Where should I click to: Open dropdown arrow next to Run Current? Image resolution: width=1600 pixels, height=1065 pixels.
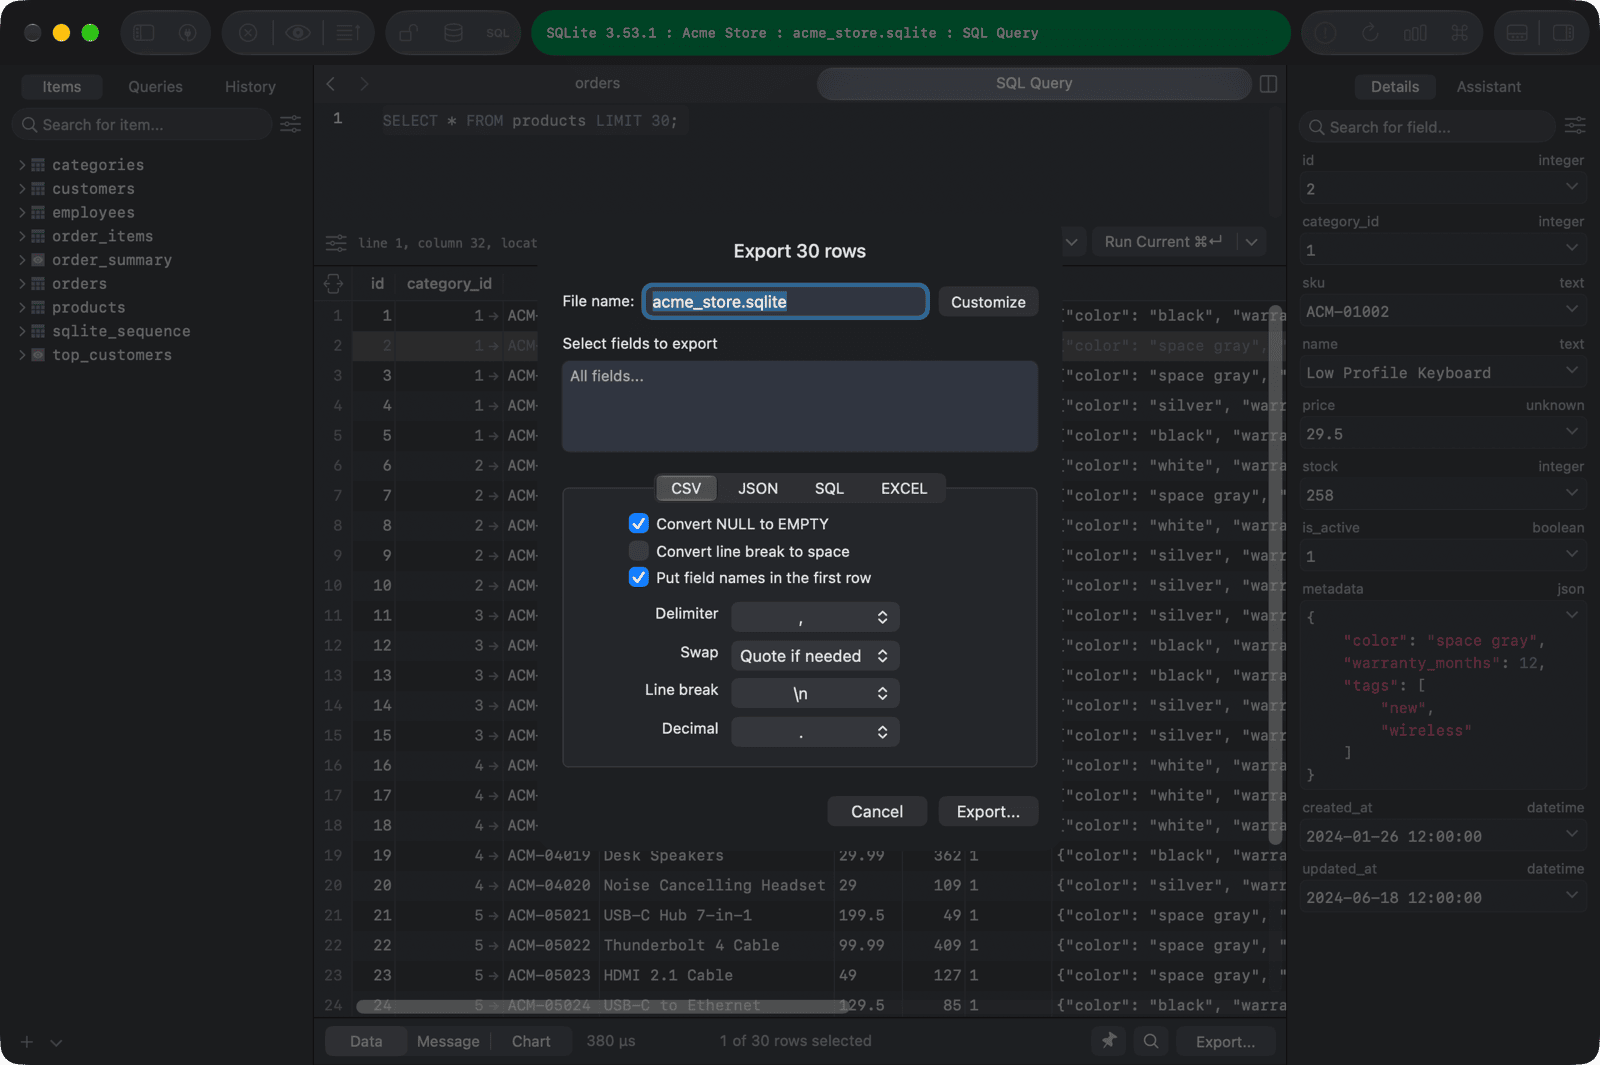1251,242
